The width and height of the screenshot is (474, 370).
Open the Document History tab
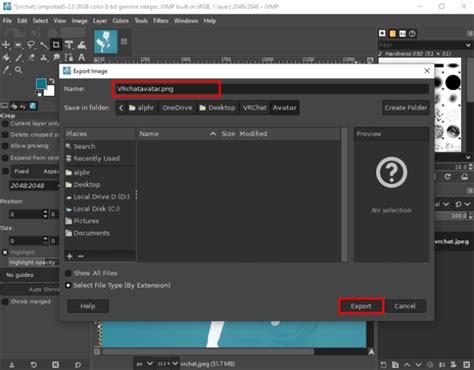[x=412, y=33]
